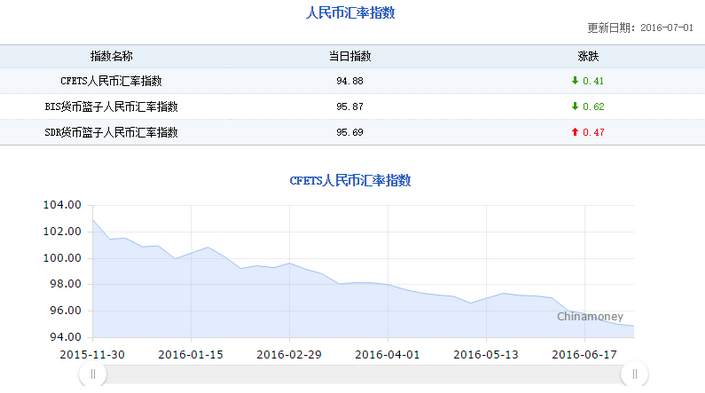This screenshot has width=705, height=393.
Task: Click the 100.00 y-axis label
Action: coord(62,258)
